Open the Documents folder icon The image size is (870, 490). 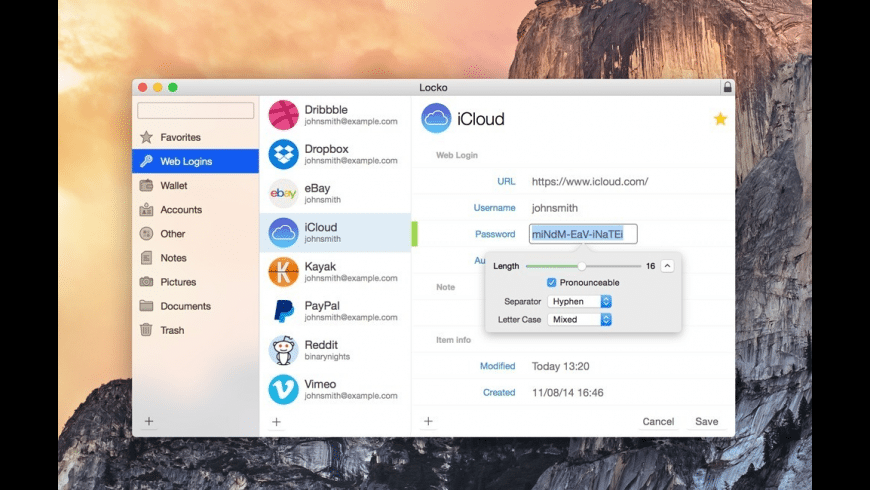(x=146, y=306)
